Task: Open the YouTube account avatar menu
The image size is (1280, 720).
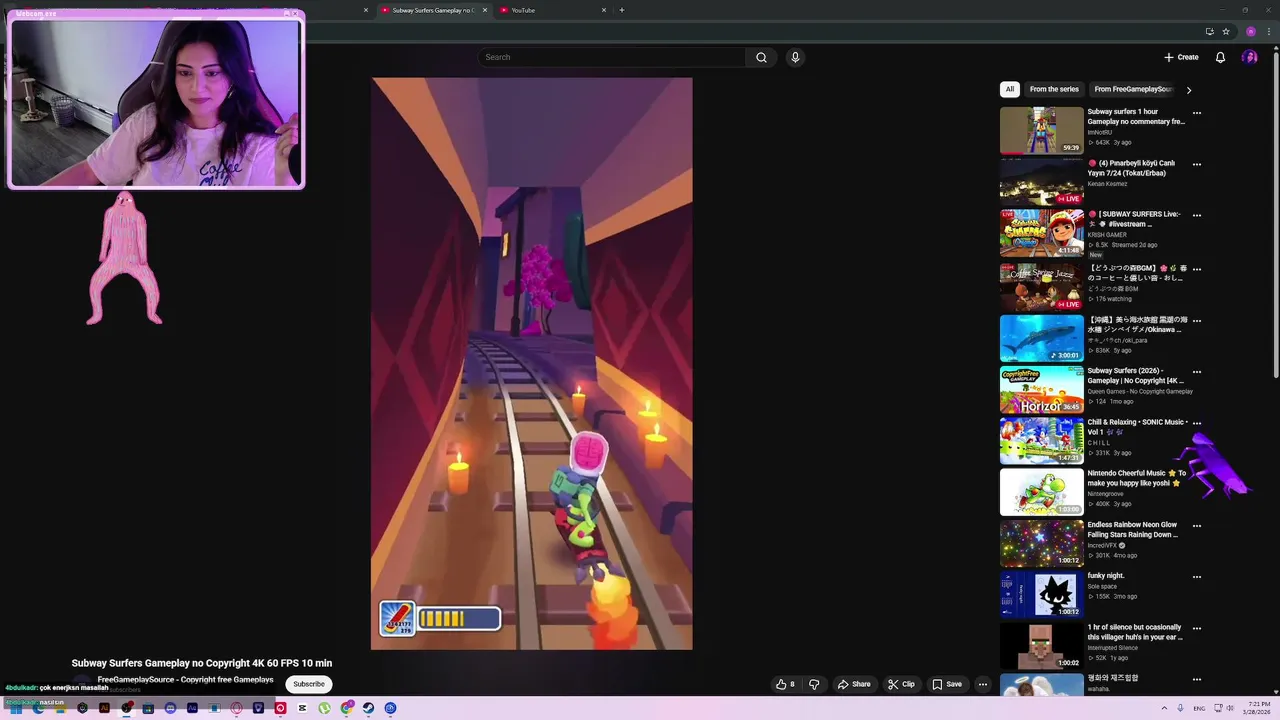Action: 1249,57
